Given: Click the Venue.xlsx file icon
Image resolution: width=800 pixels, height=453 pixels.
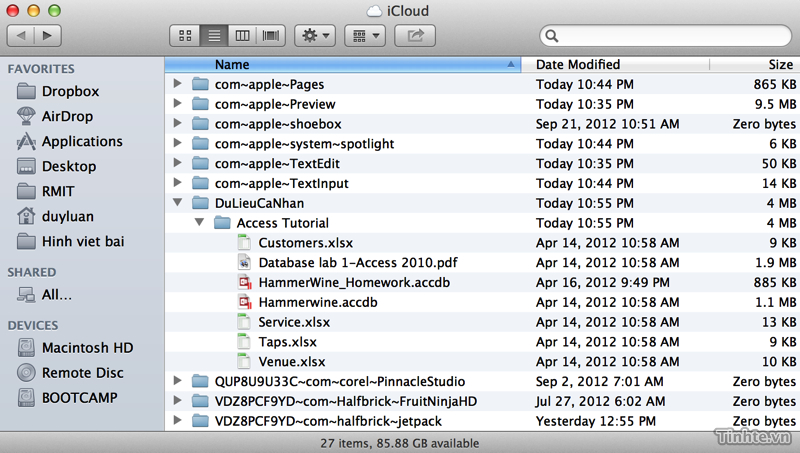Looking at the screenshot, I should (x=244, y=362).
